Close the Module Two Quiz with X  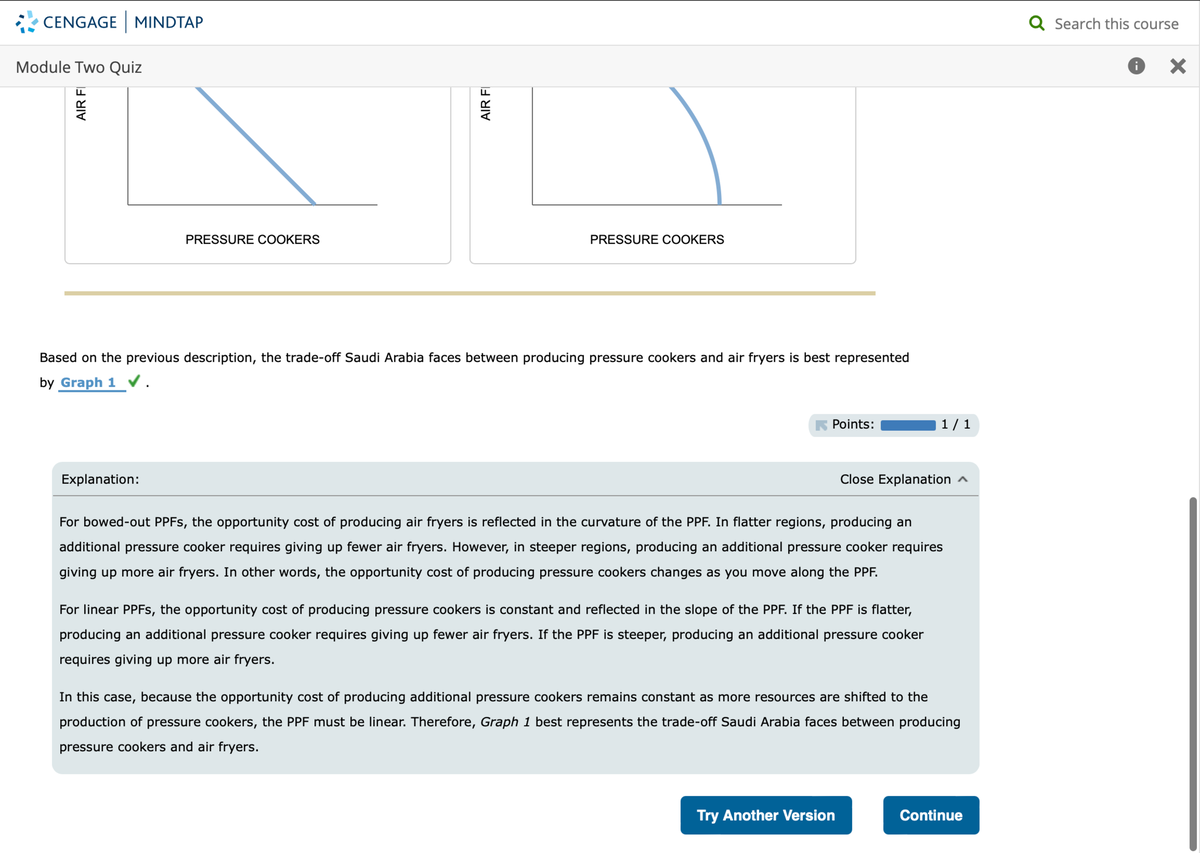[x=1177, y=67]
